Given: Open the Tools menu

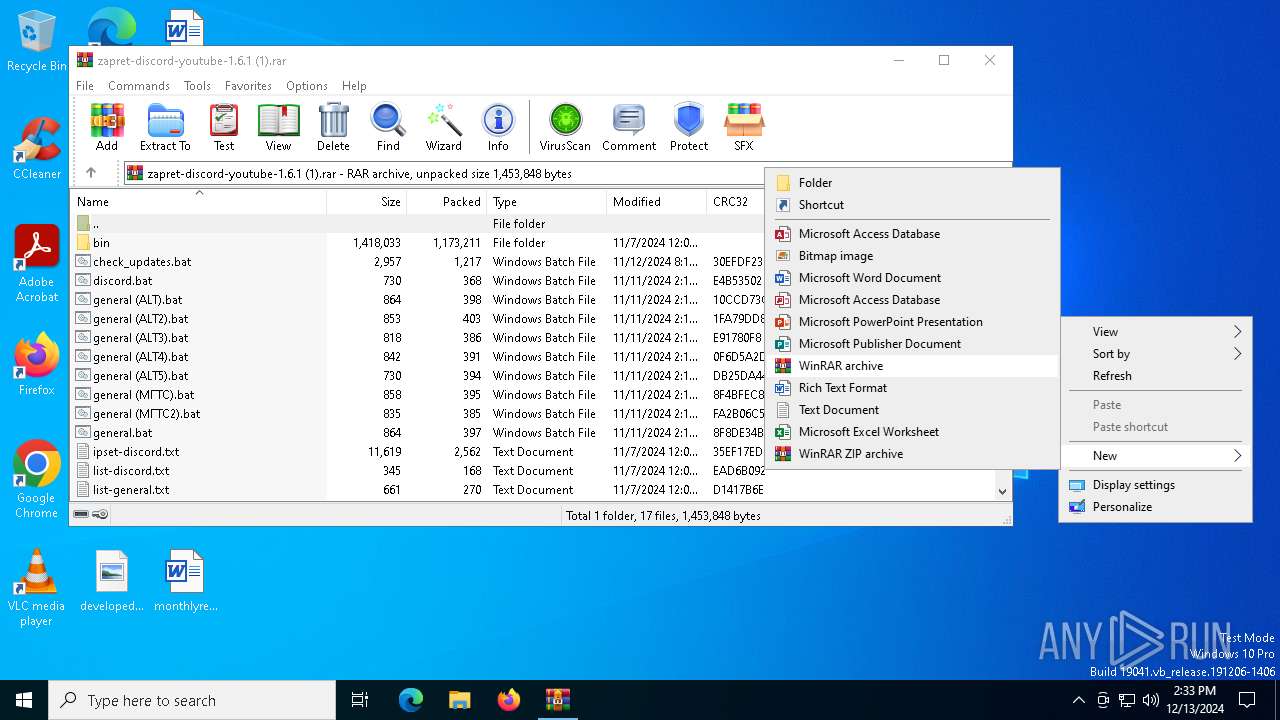Looking at the screenshot, I should tap(197, 86).
